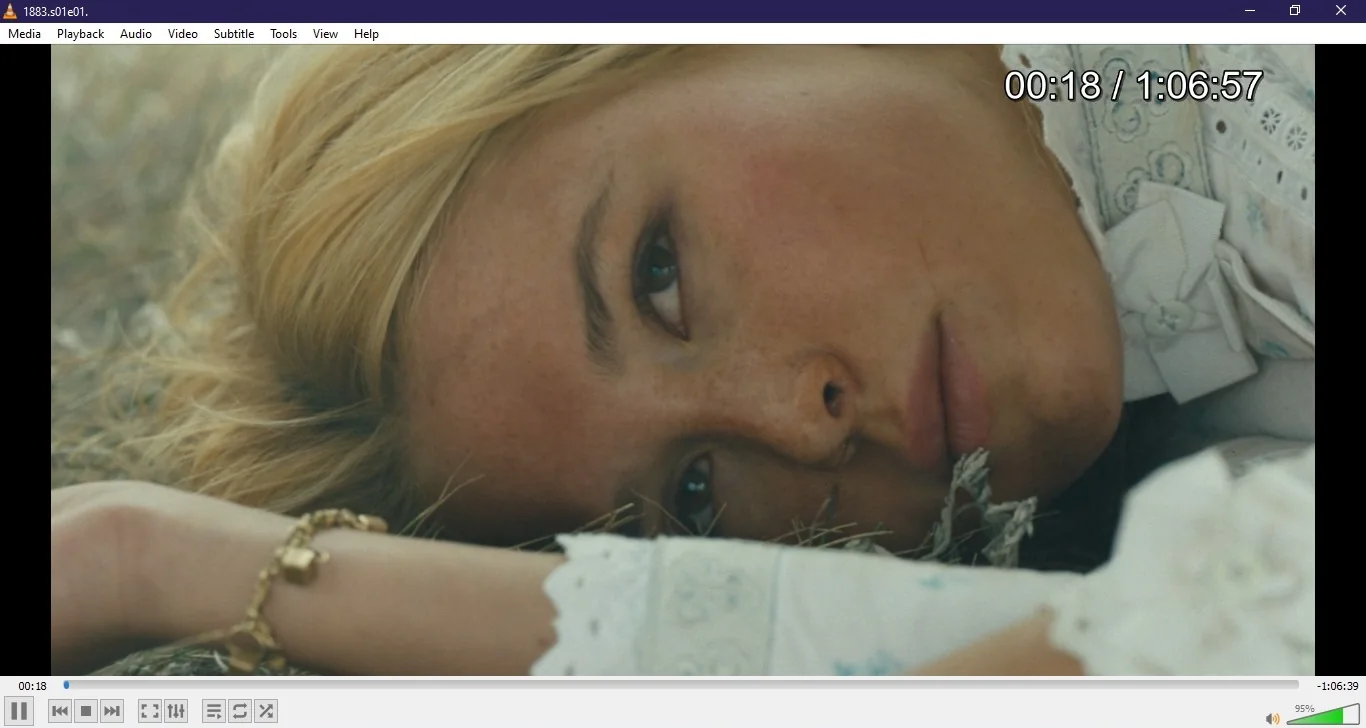This screenshot has height=728, width=1366.
Task: Open the Tools menu
Action: (284, 34)
